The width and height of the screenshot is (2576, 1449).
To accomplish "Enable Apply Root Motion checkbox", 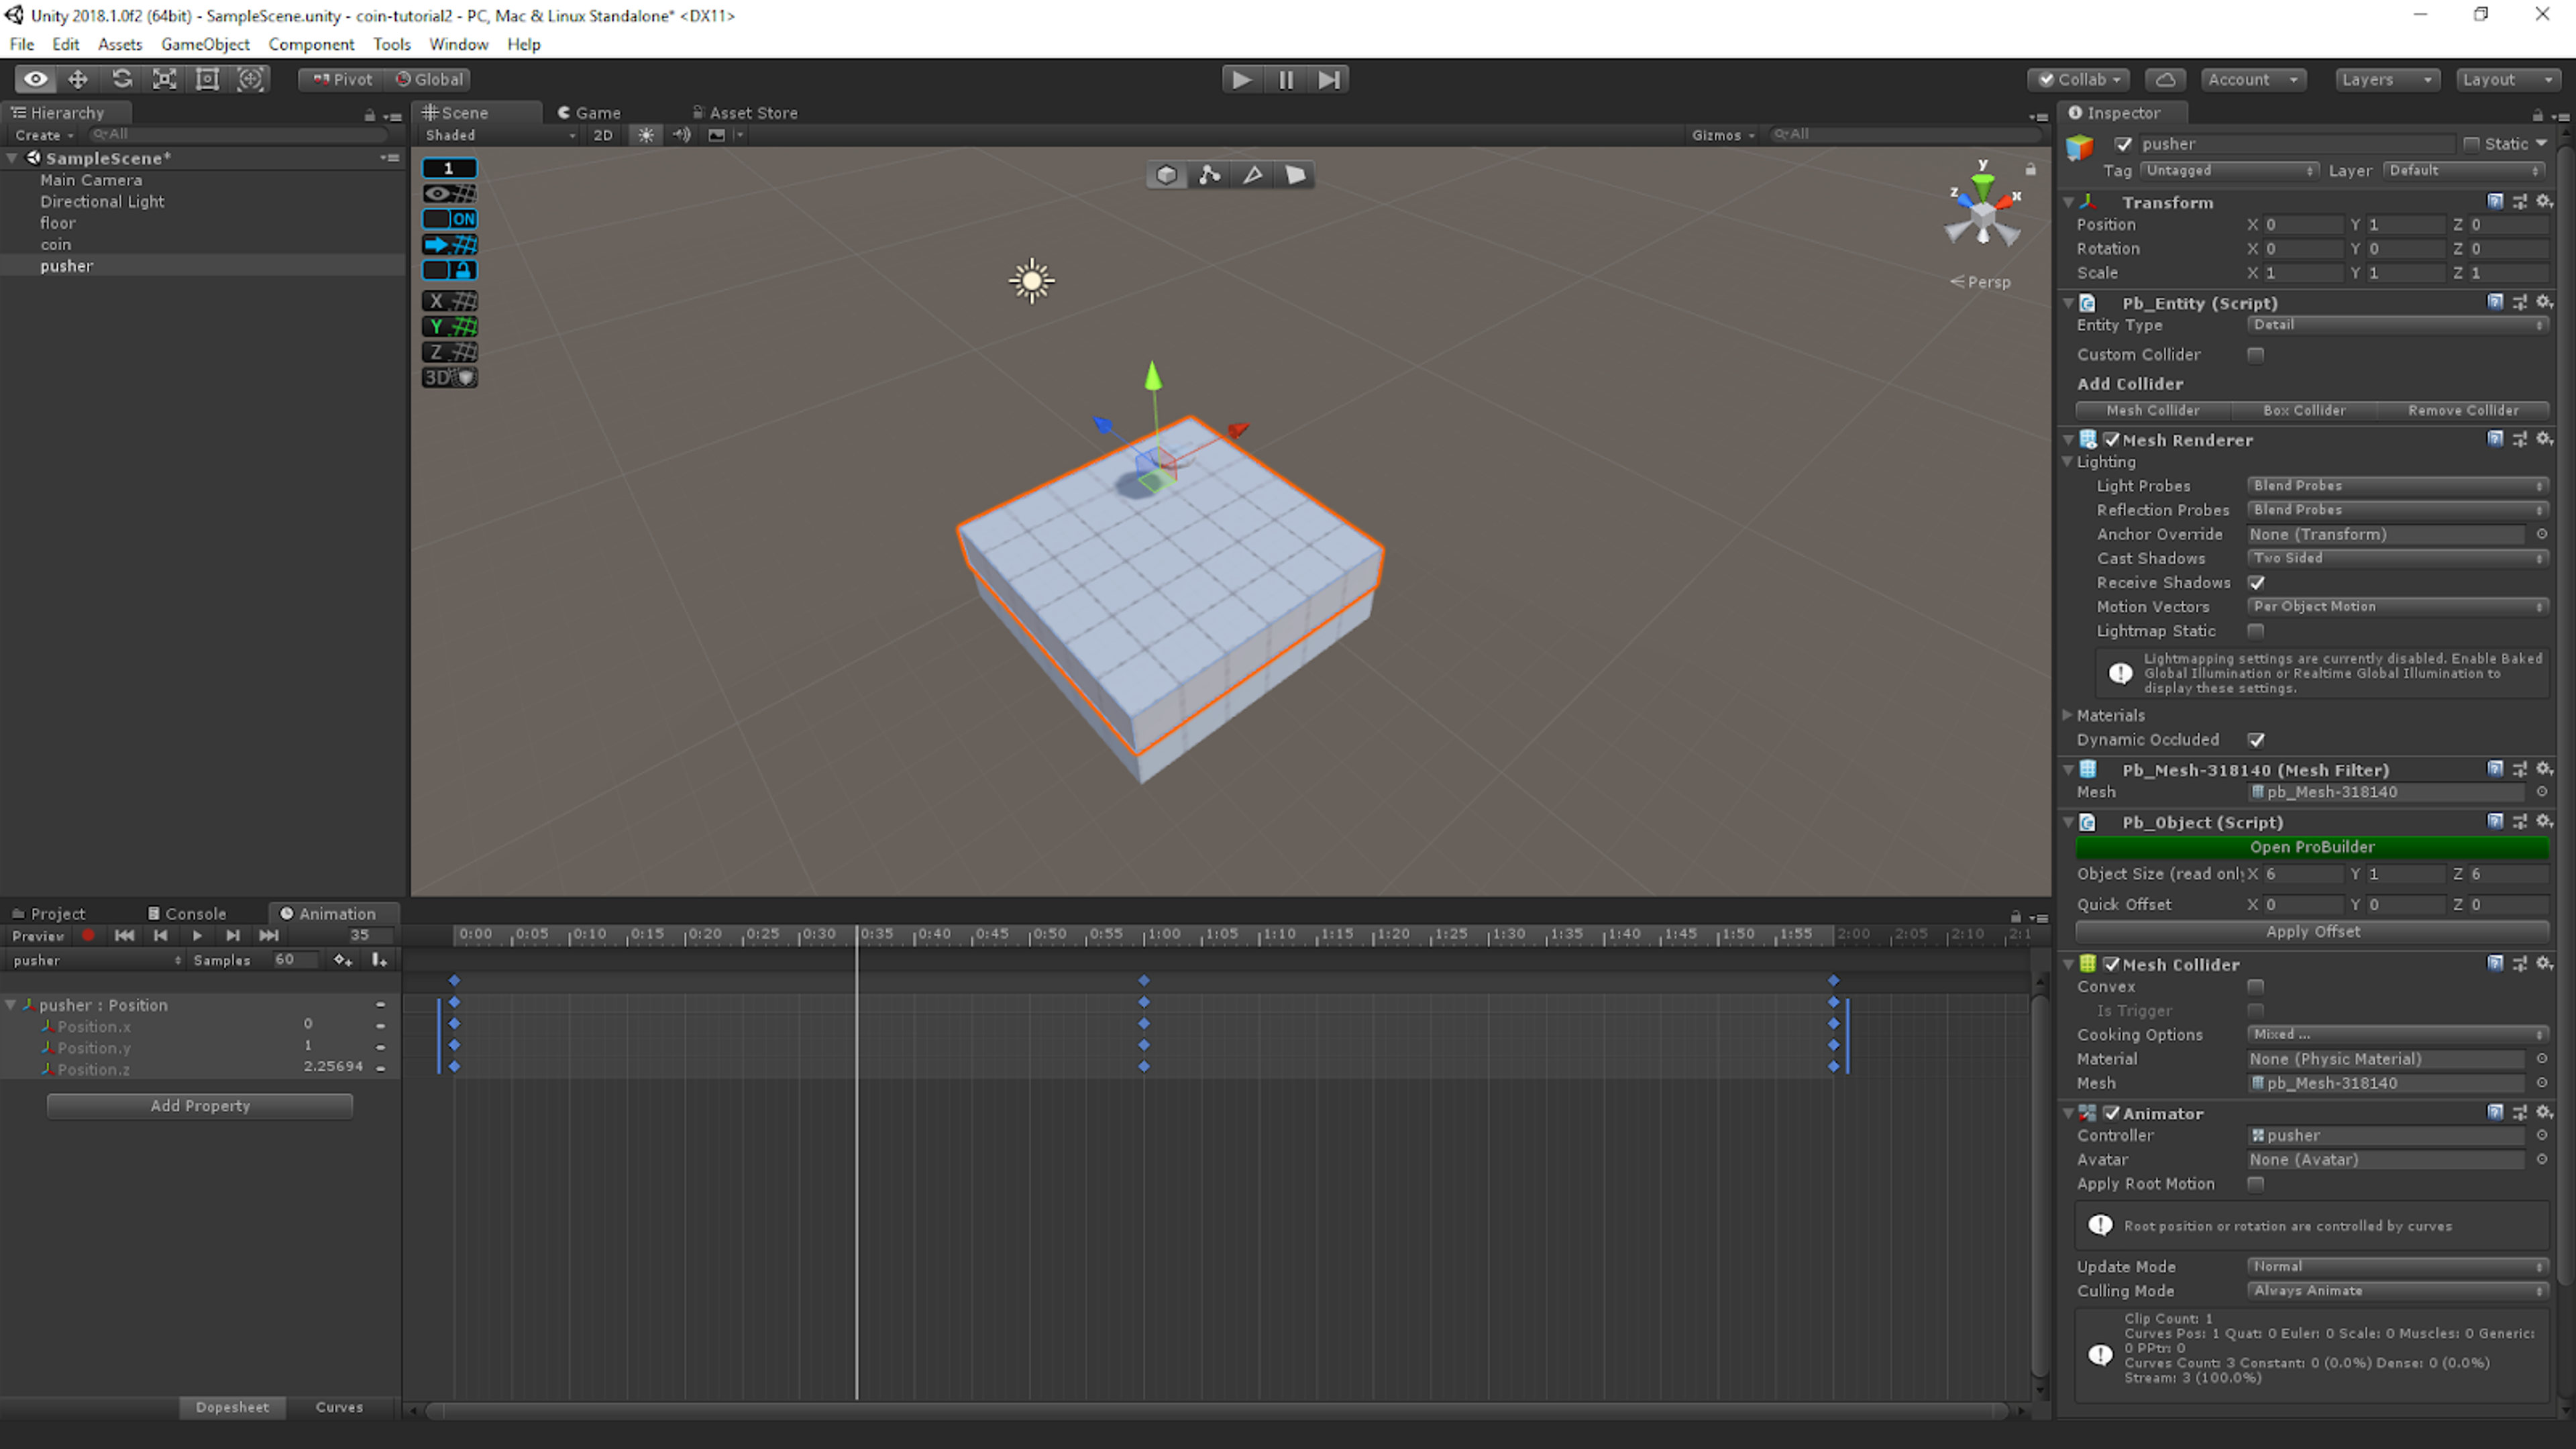I will point(2255,1184).
